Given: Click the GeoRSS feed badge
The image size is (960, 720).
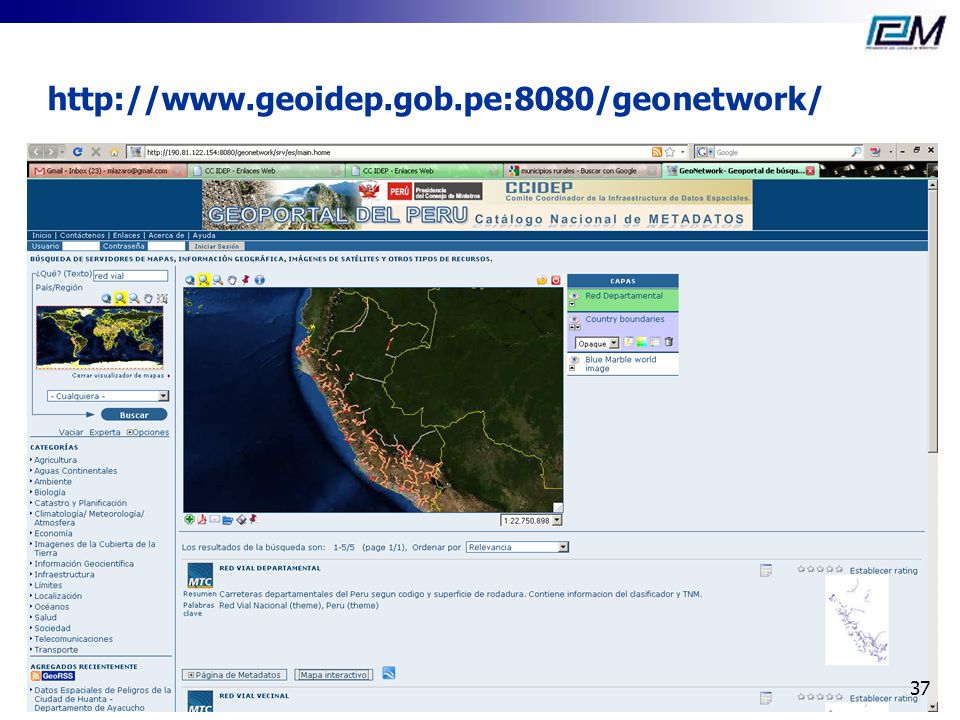Looking at the screenshot, I should tap(53, 677).
